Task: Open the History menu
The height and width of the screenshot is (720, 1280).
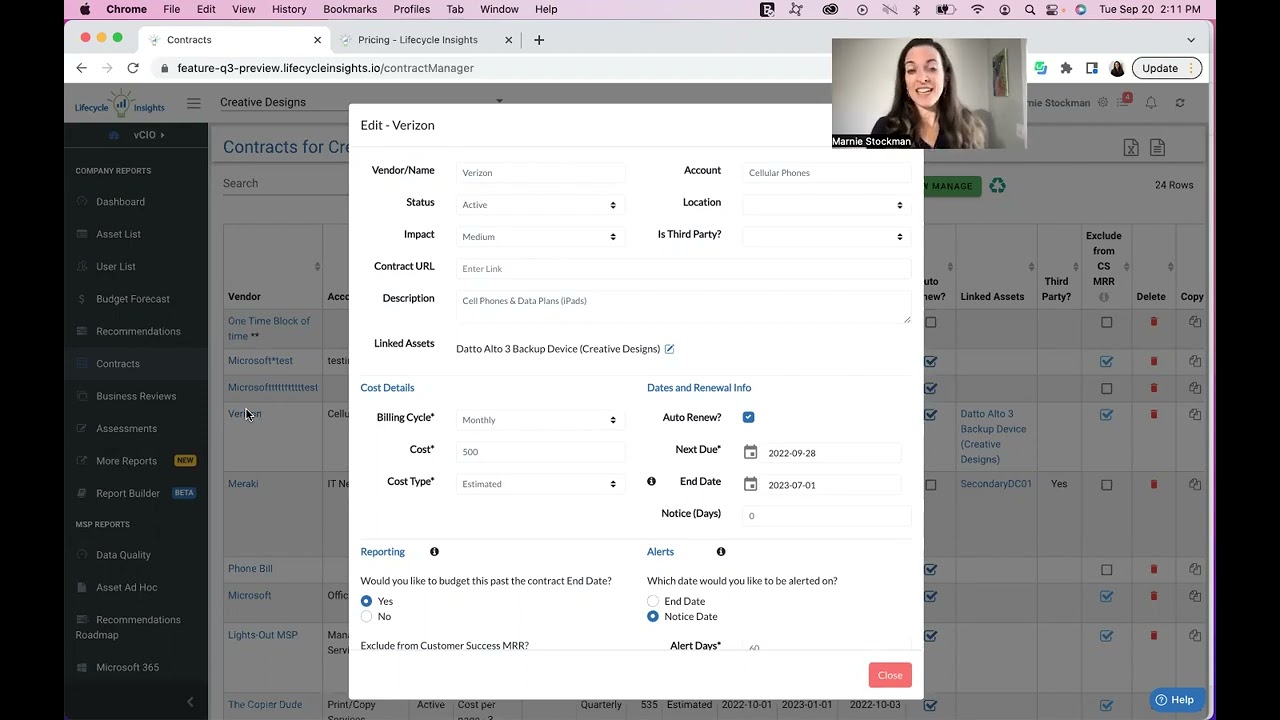Action: 289,9
